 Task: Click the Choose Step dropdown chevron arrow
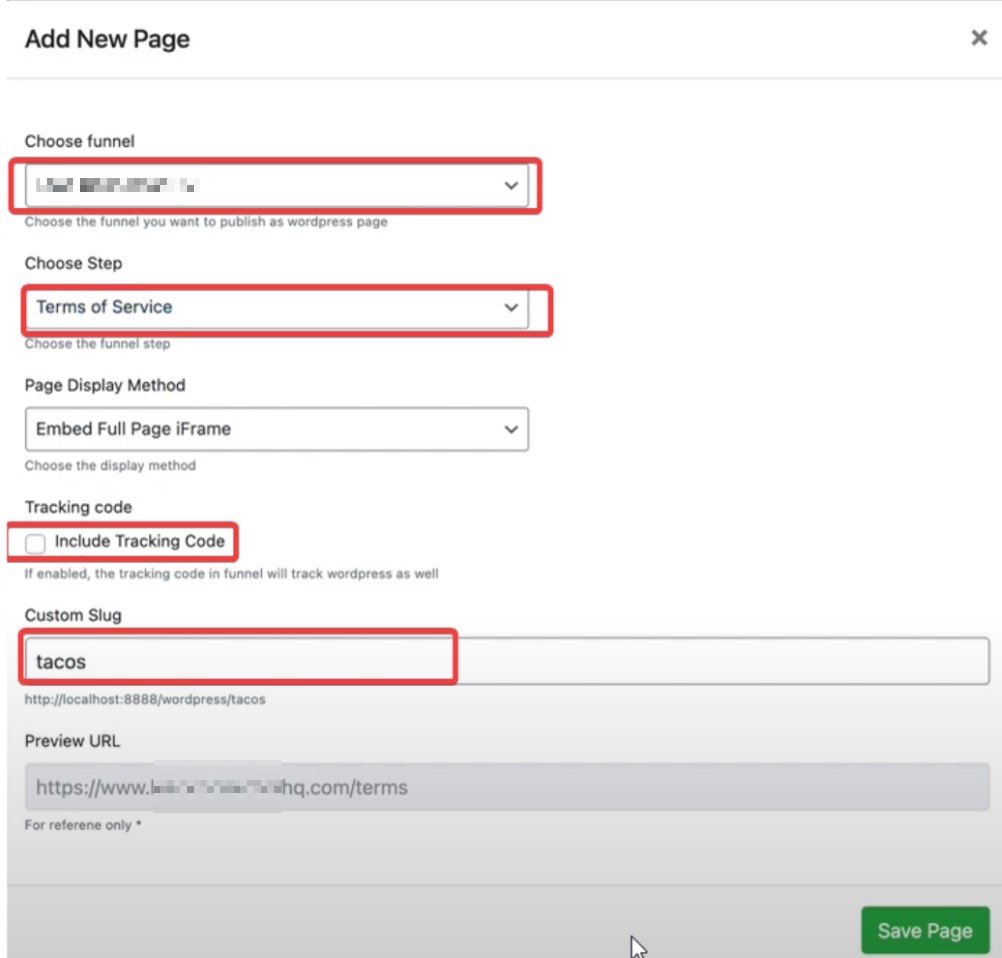coord(512,307)
